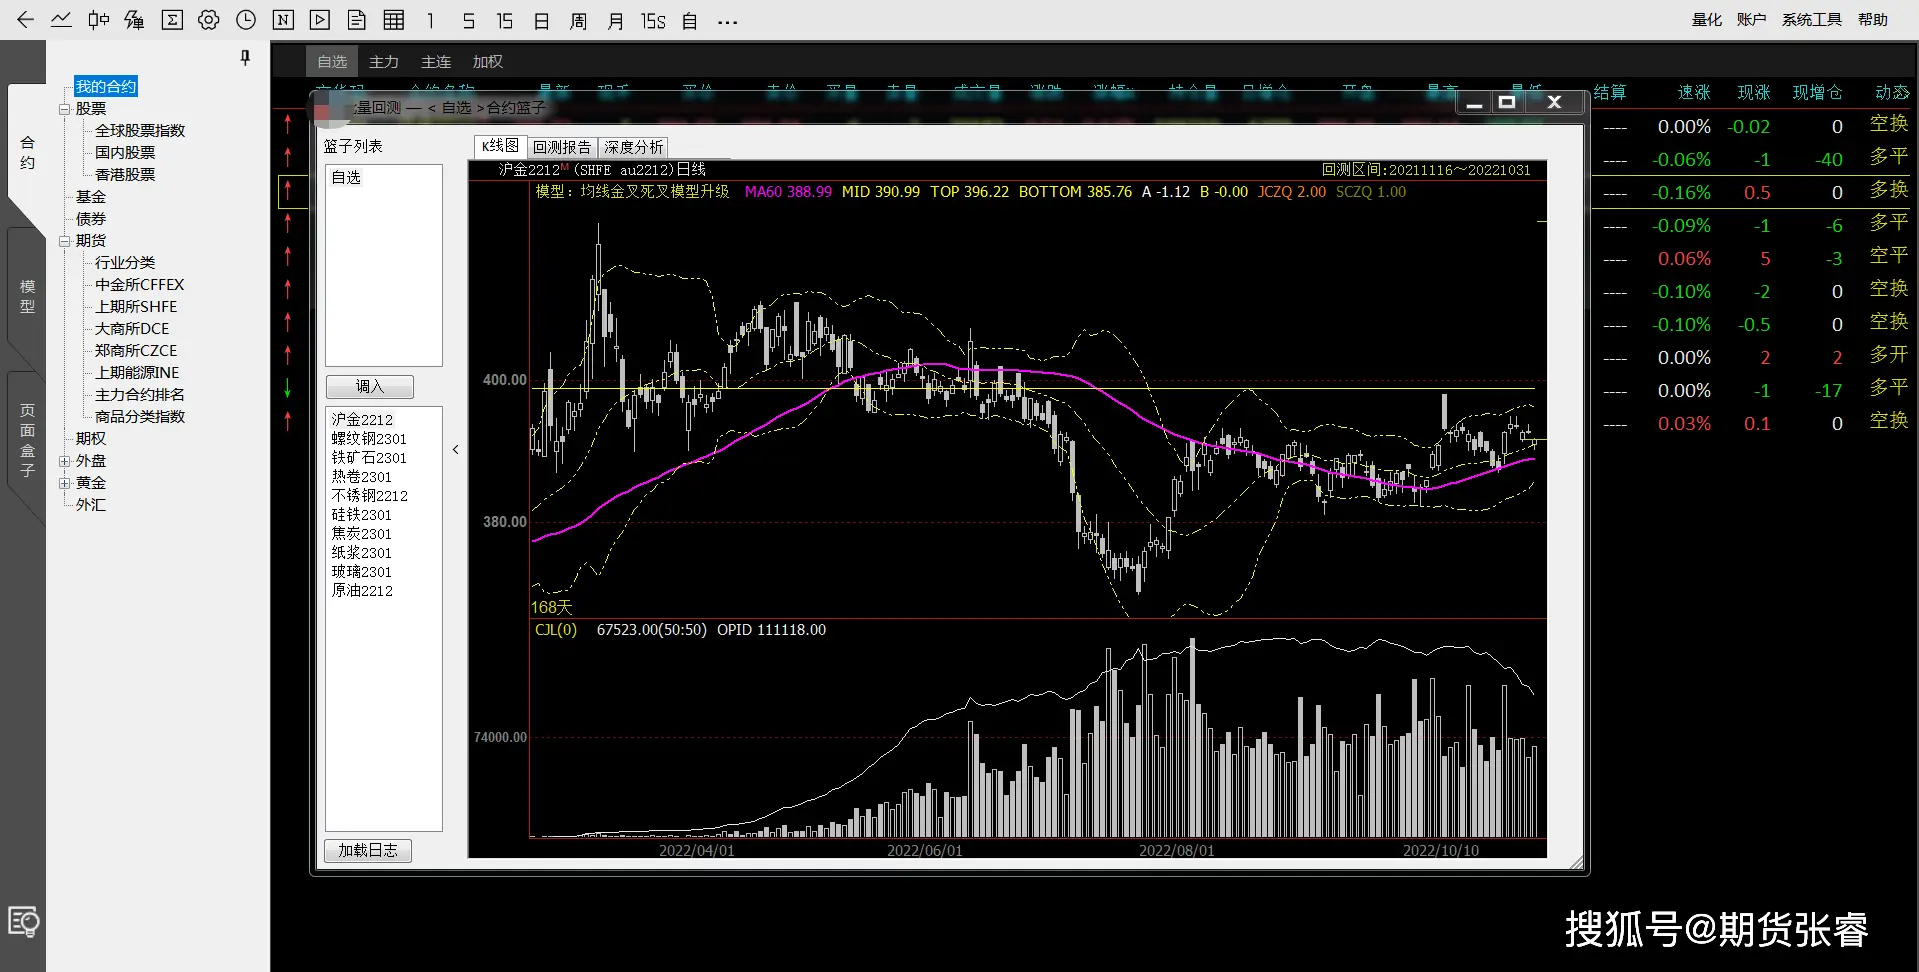Expand the 外盘 tree node
Image resolution: width=1919 pixels, height=972 pixels.
click(64, 461)
